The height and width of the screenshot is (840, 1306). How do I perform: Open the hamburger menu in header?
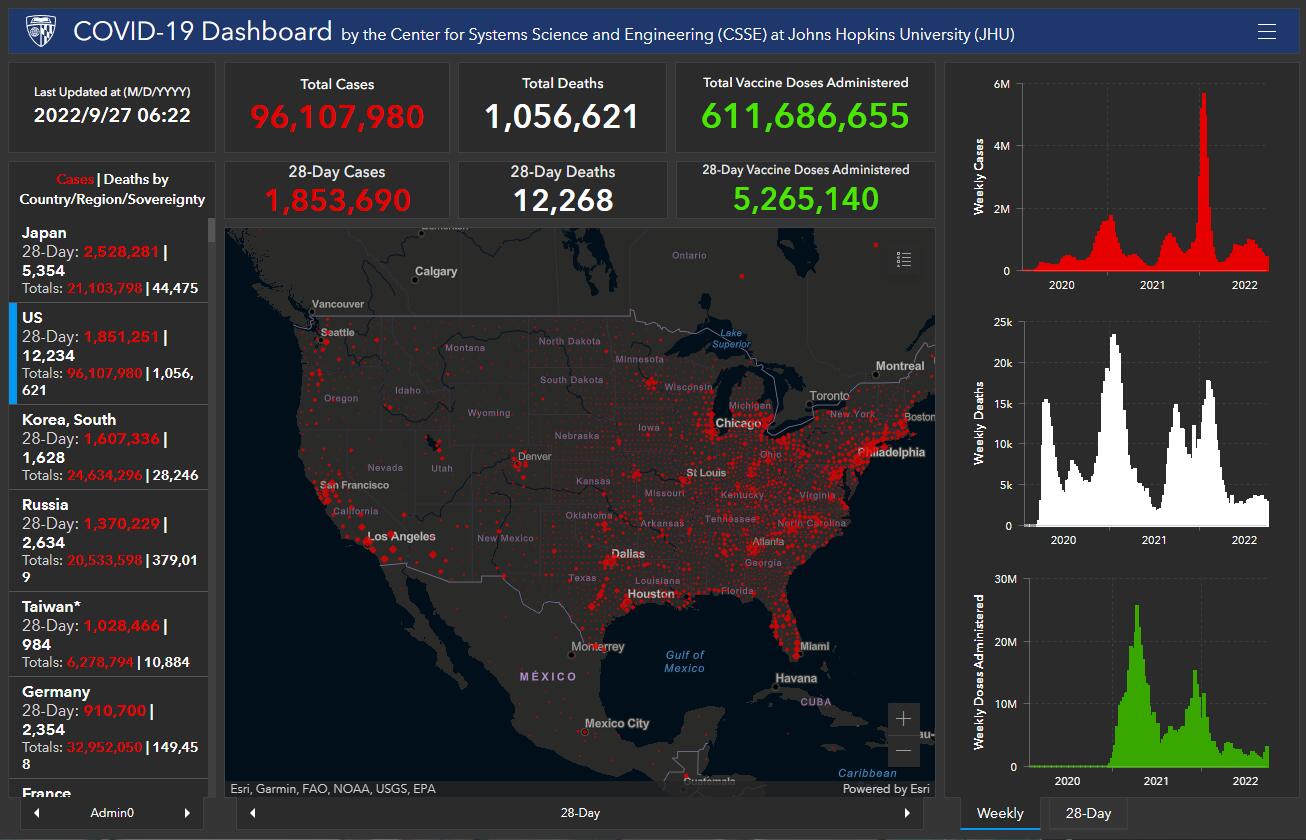[1267, 32]
